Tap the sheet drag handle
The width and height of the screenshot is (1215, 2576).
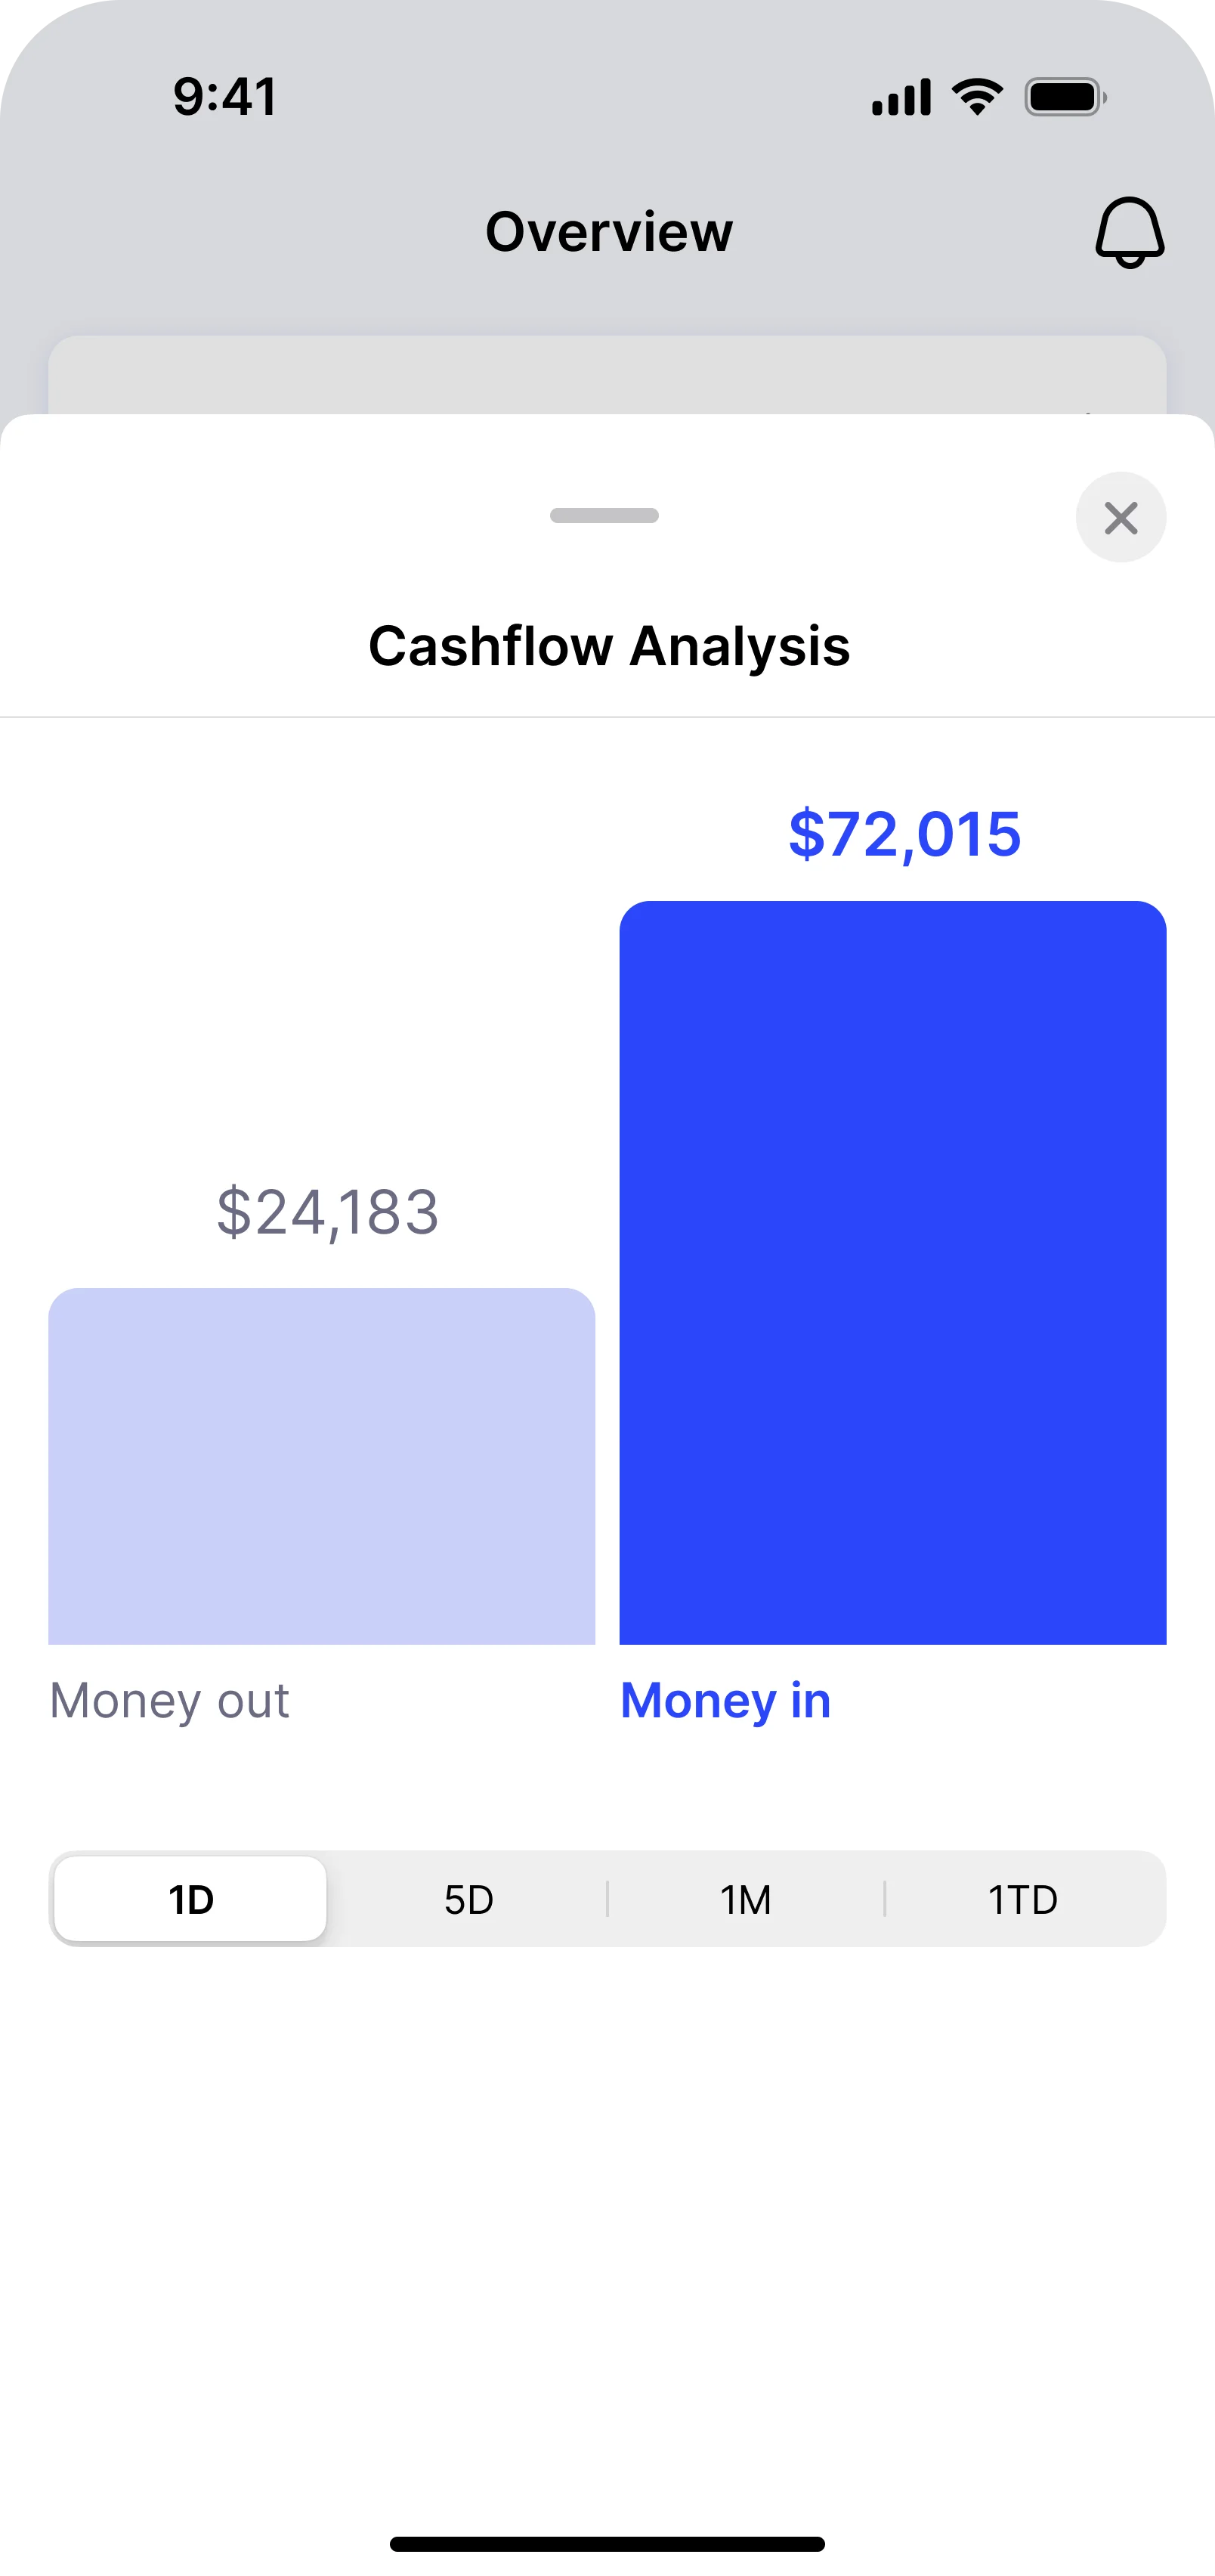(x=604, y=516)
